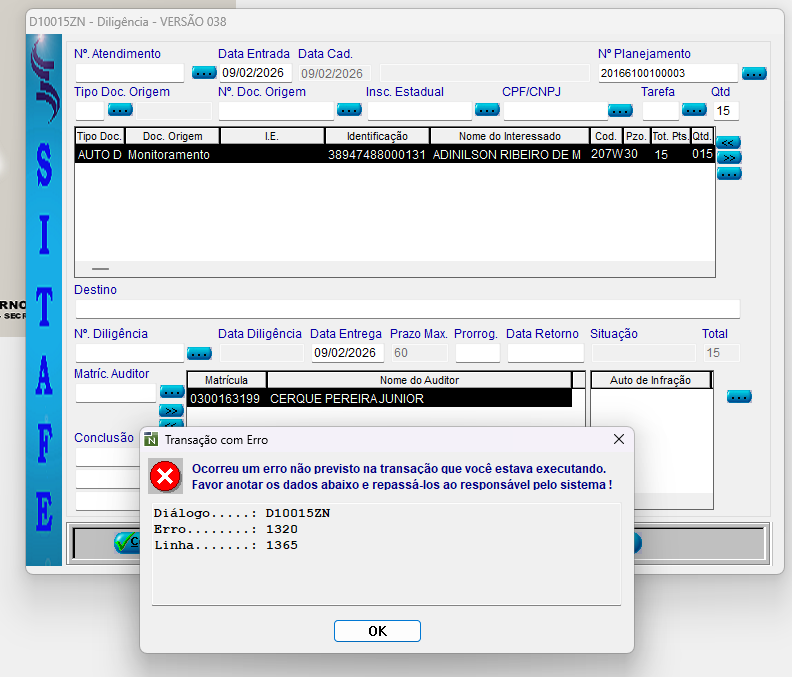Open lookup beside Nº. Doc. Origem field
Image resolution: width=792 pixels, height=677 pixels.
click(x=349, y=110)
